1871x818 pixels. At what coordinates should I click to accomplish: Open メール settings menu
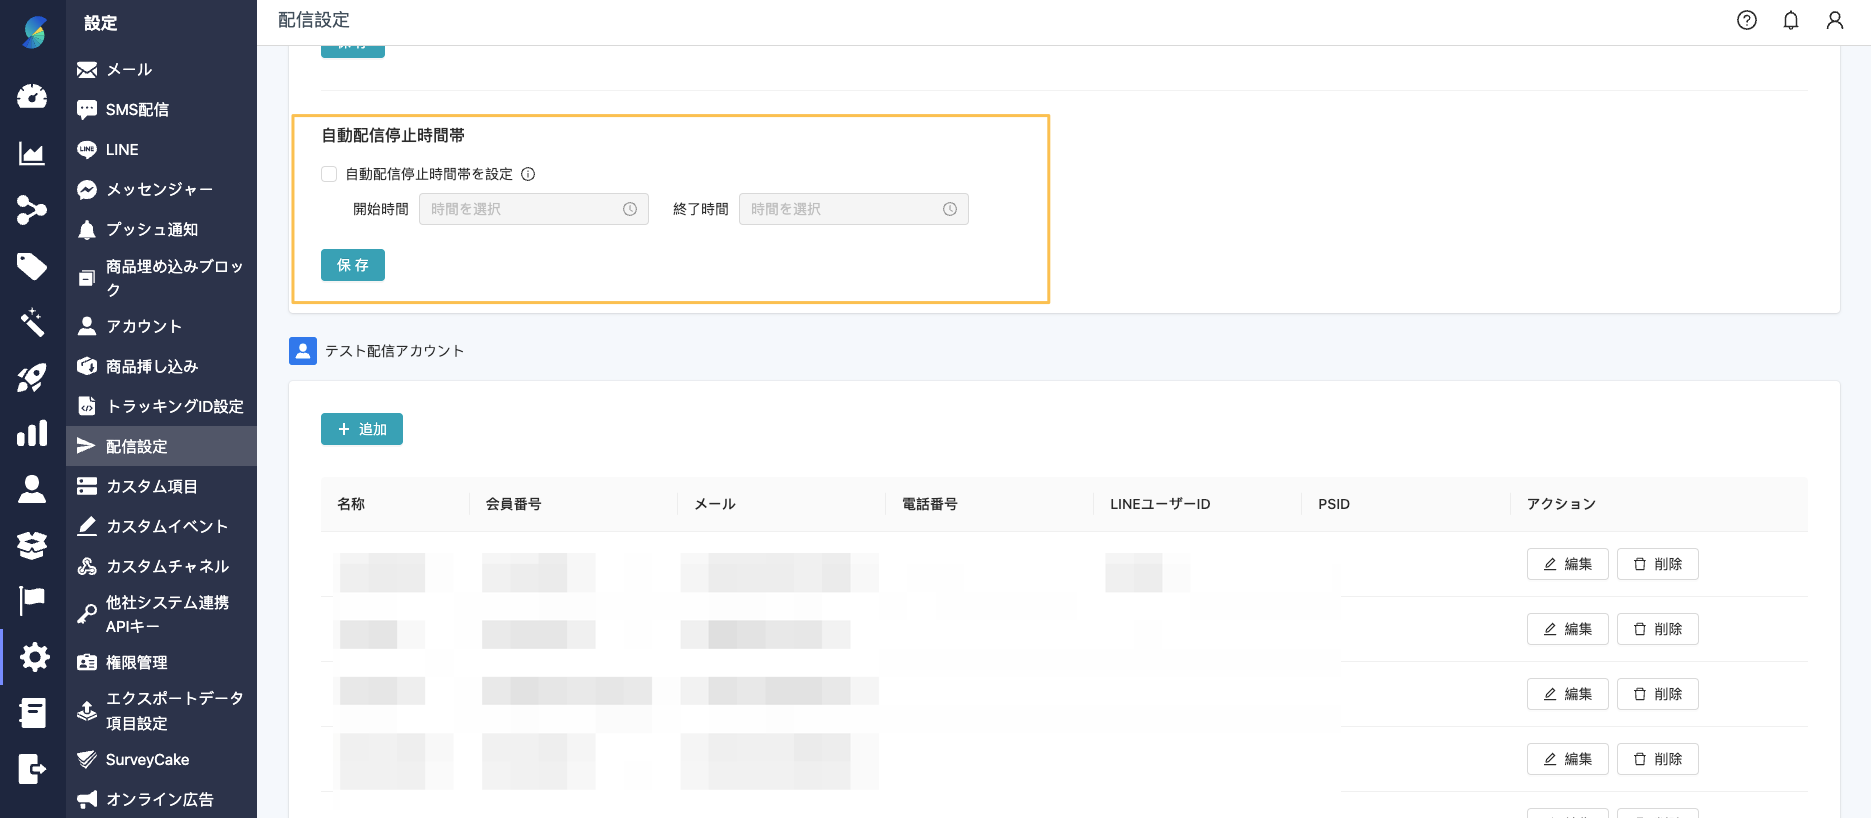161,69
